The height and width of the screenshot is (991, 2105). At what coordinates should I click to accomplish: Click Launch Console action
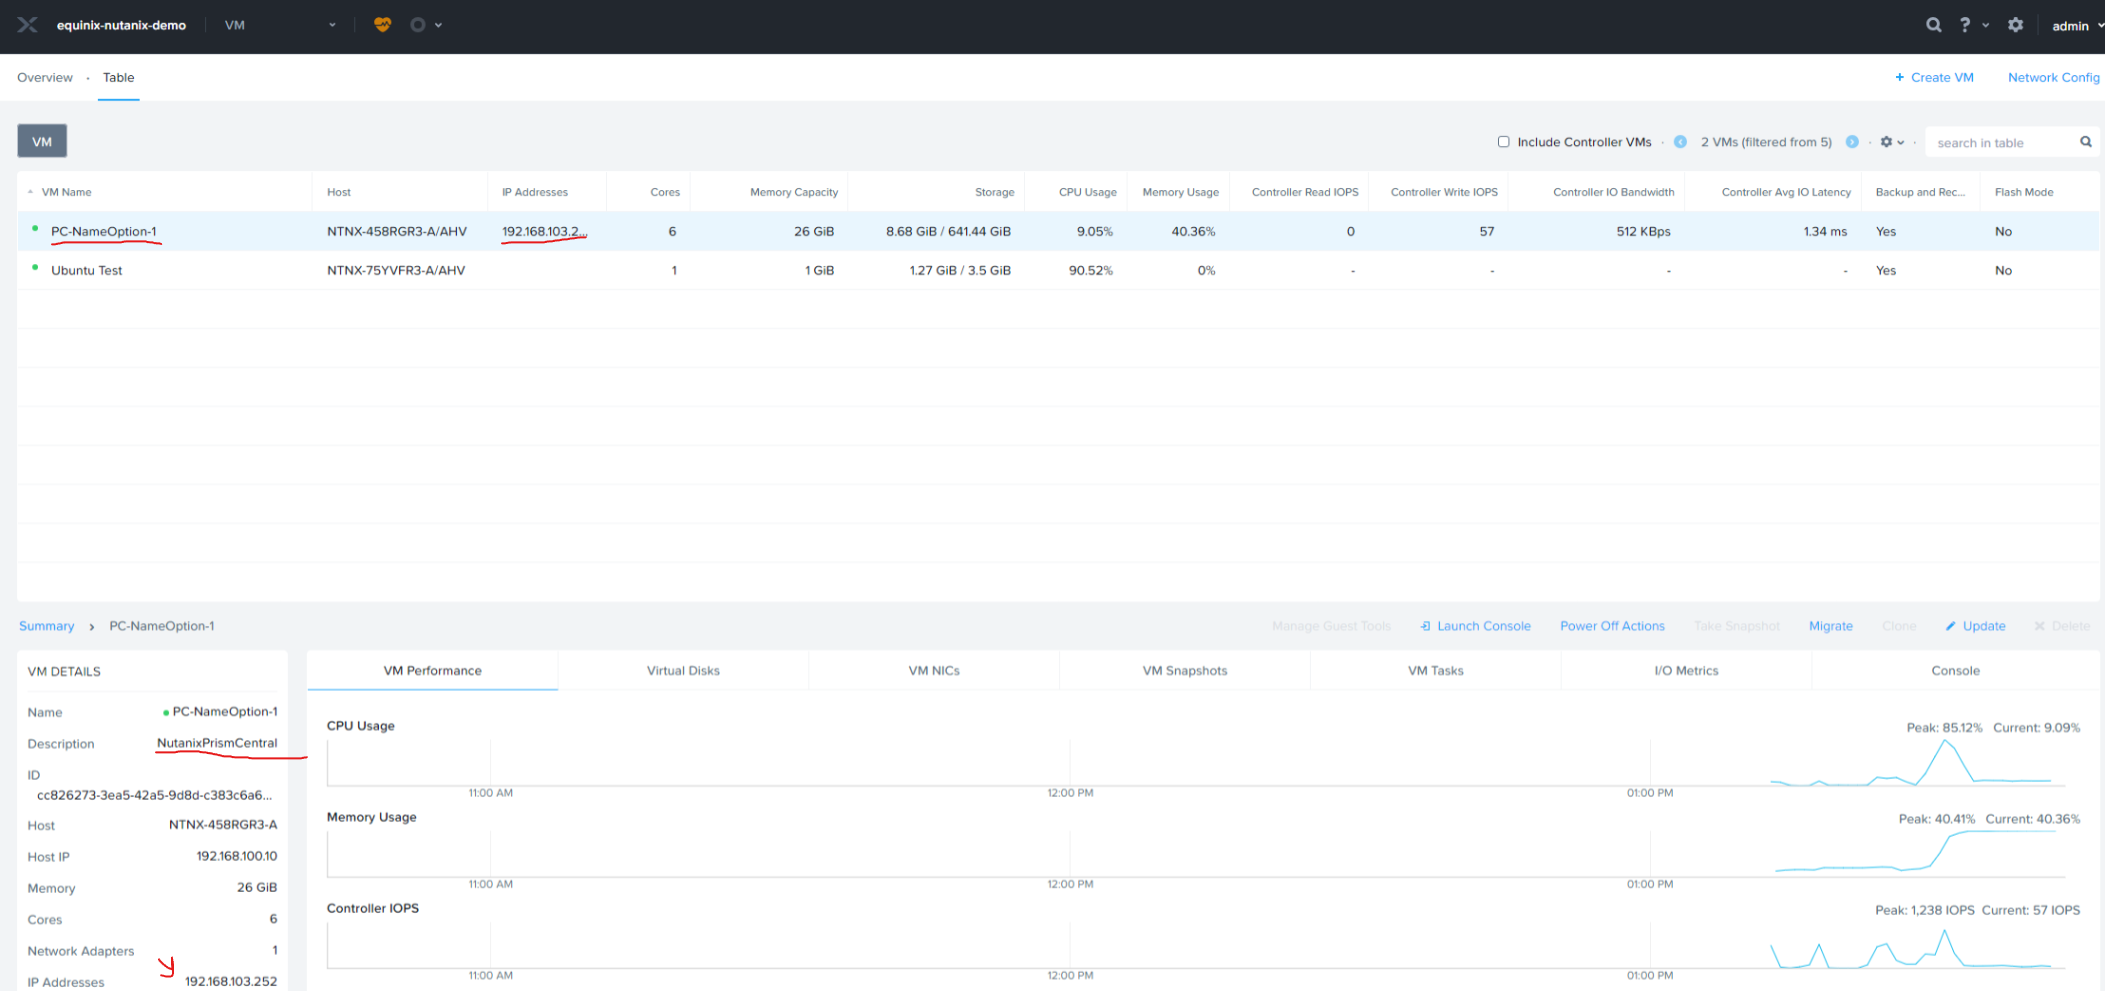click(1483, 626)
